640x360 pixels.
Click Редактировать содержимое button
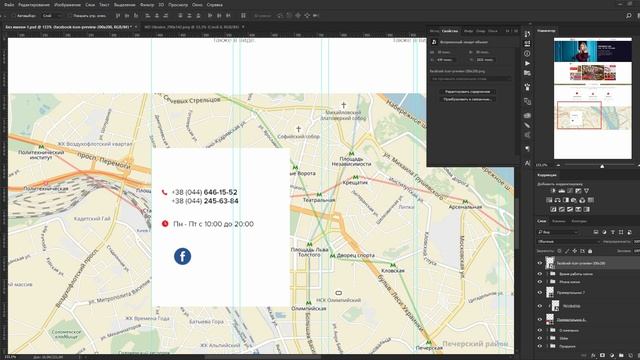click(x=468, y=92)
